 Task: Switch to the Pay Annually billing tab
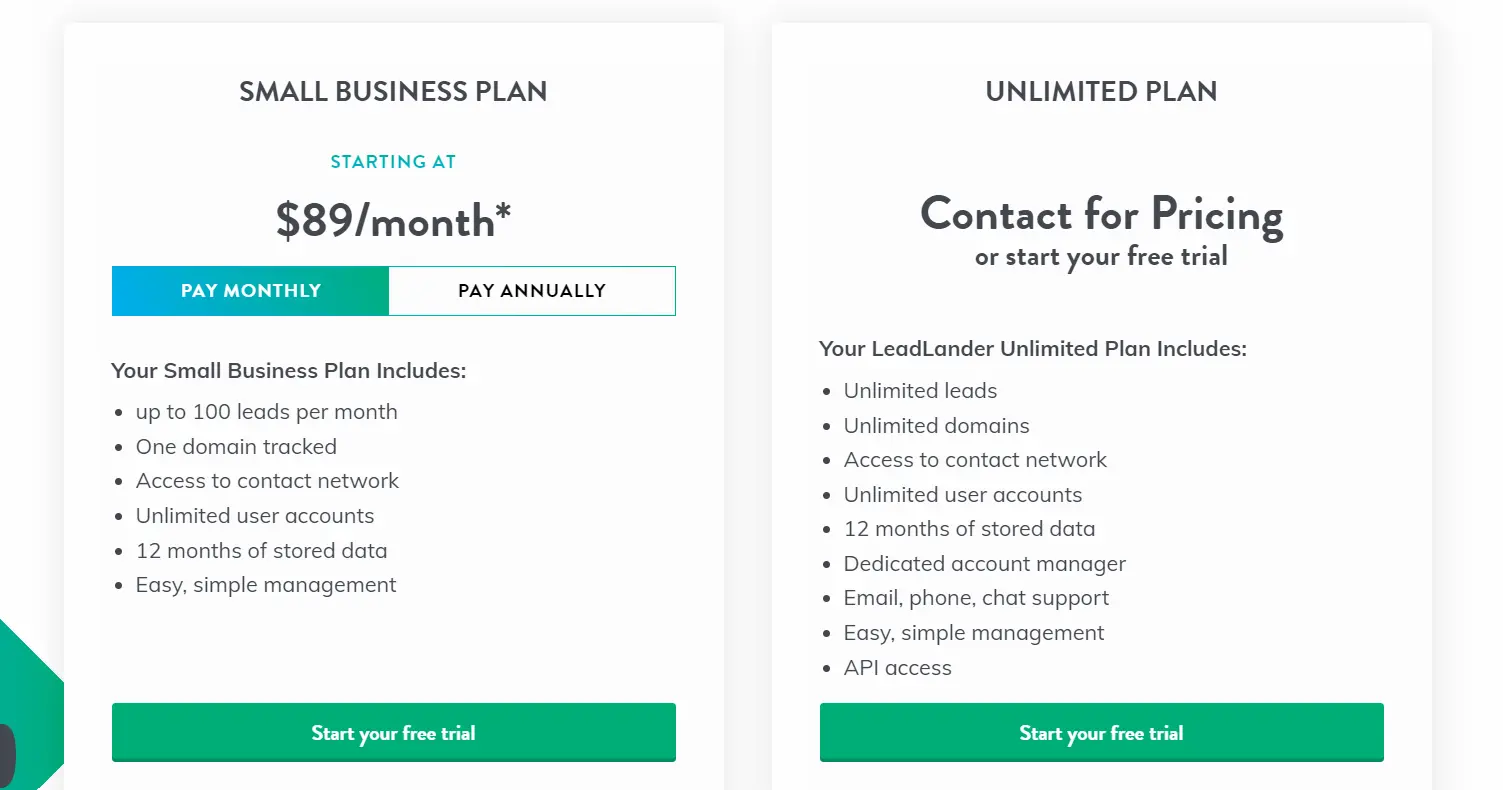click(532, 290)
